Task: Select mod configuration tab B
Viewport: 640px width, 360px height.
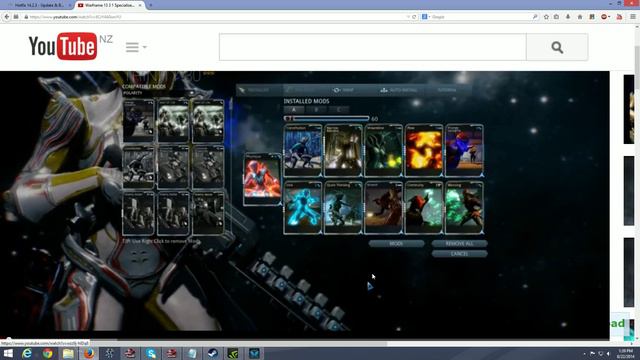Action: pos(316,110)
